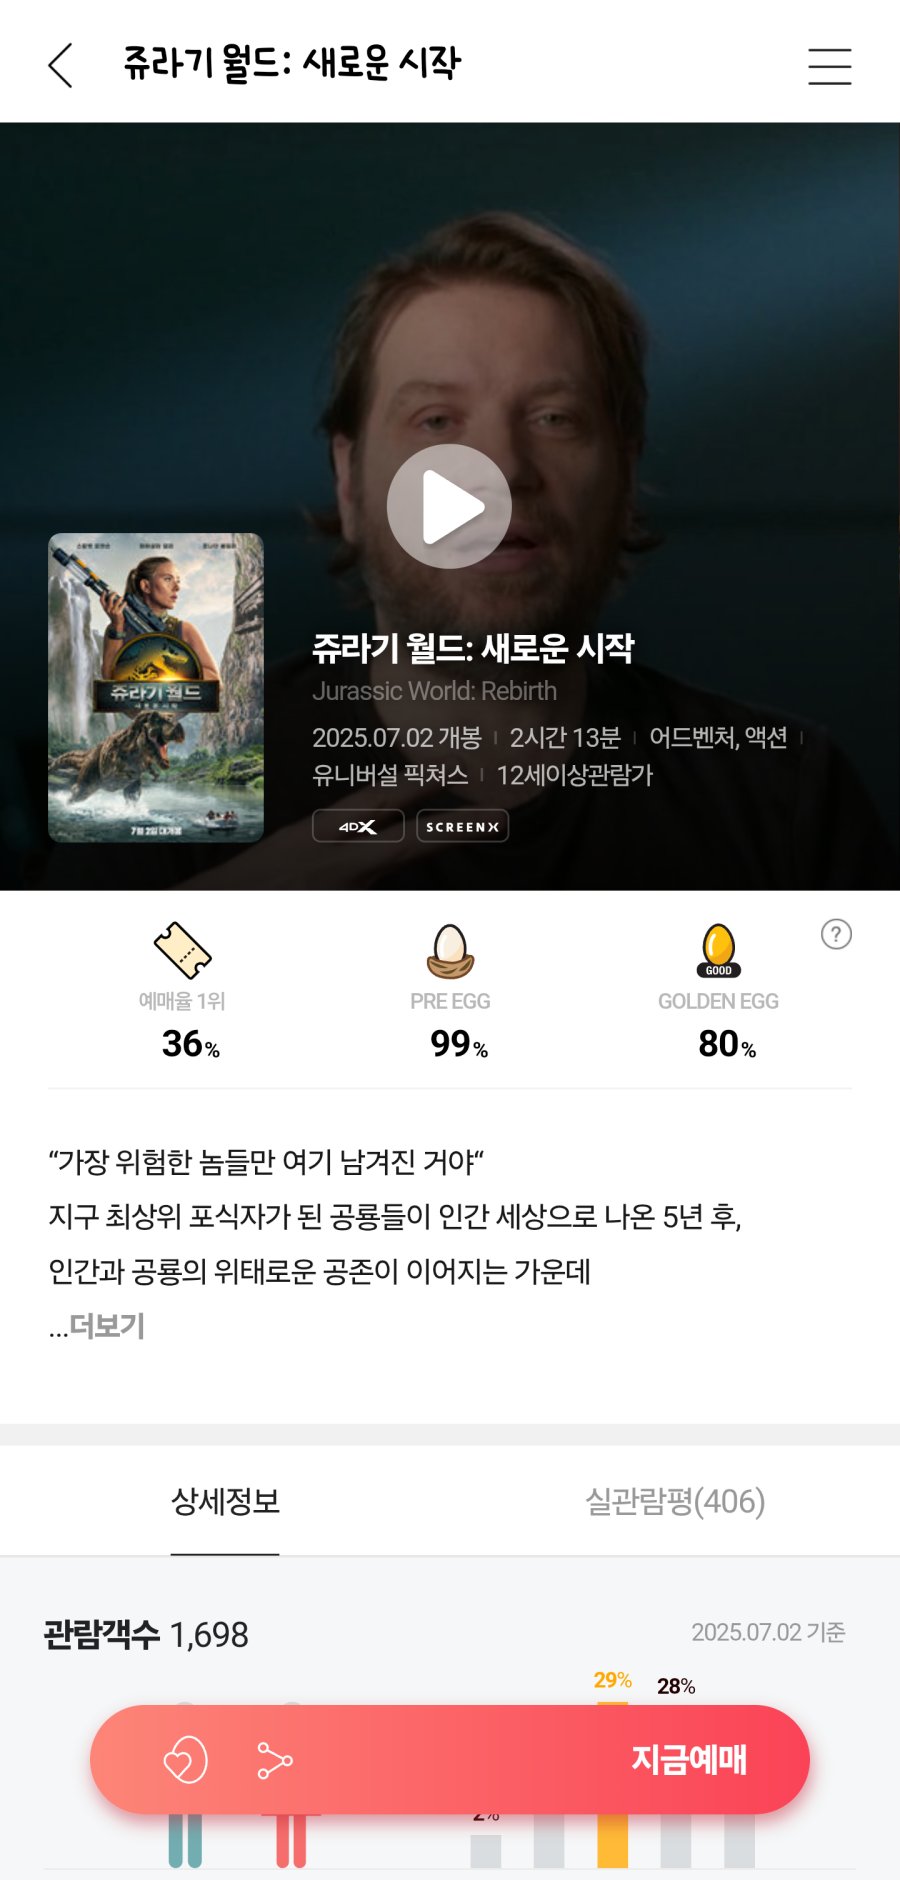Viewport: 900px width, 1880px height.
Task: Tap the GOLDEN EGG icon
Action: pos(718,951)
